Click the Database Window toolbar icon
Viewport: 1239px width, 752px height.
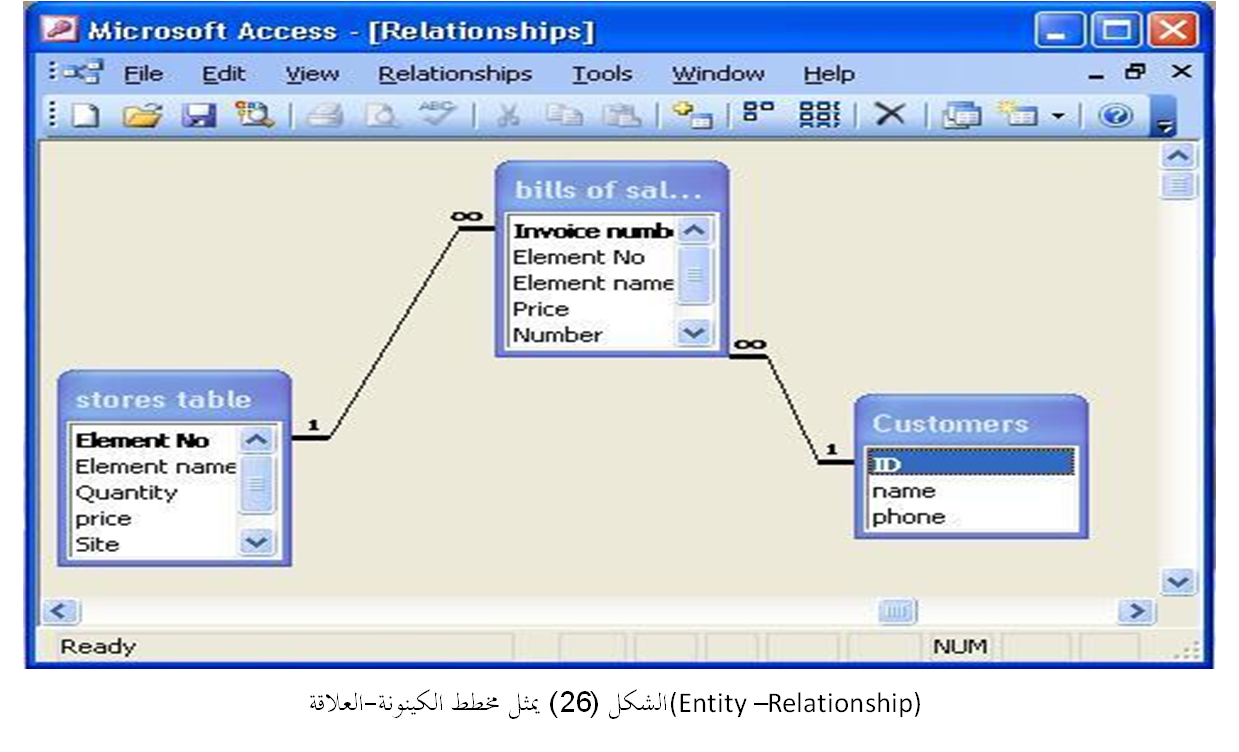point(964,116)
